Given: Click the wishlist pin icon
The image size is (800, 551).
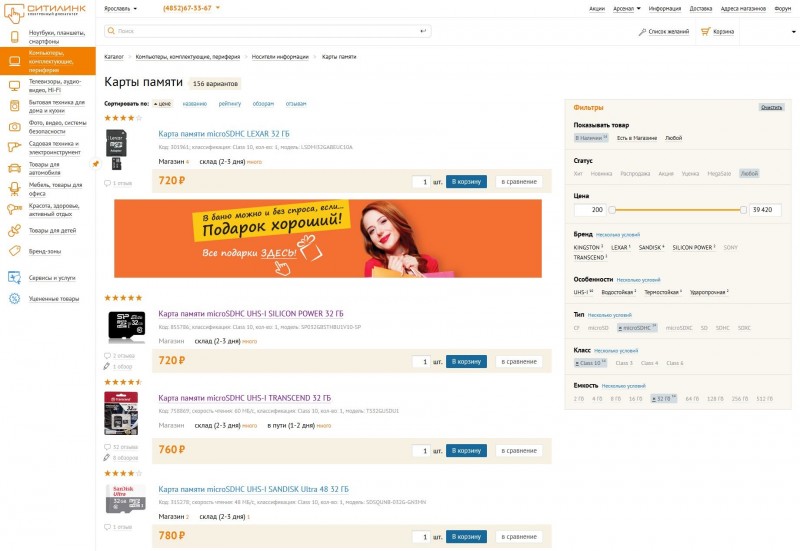Looking at the screenshot, I should point(642,32).
